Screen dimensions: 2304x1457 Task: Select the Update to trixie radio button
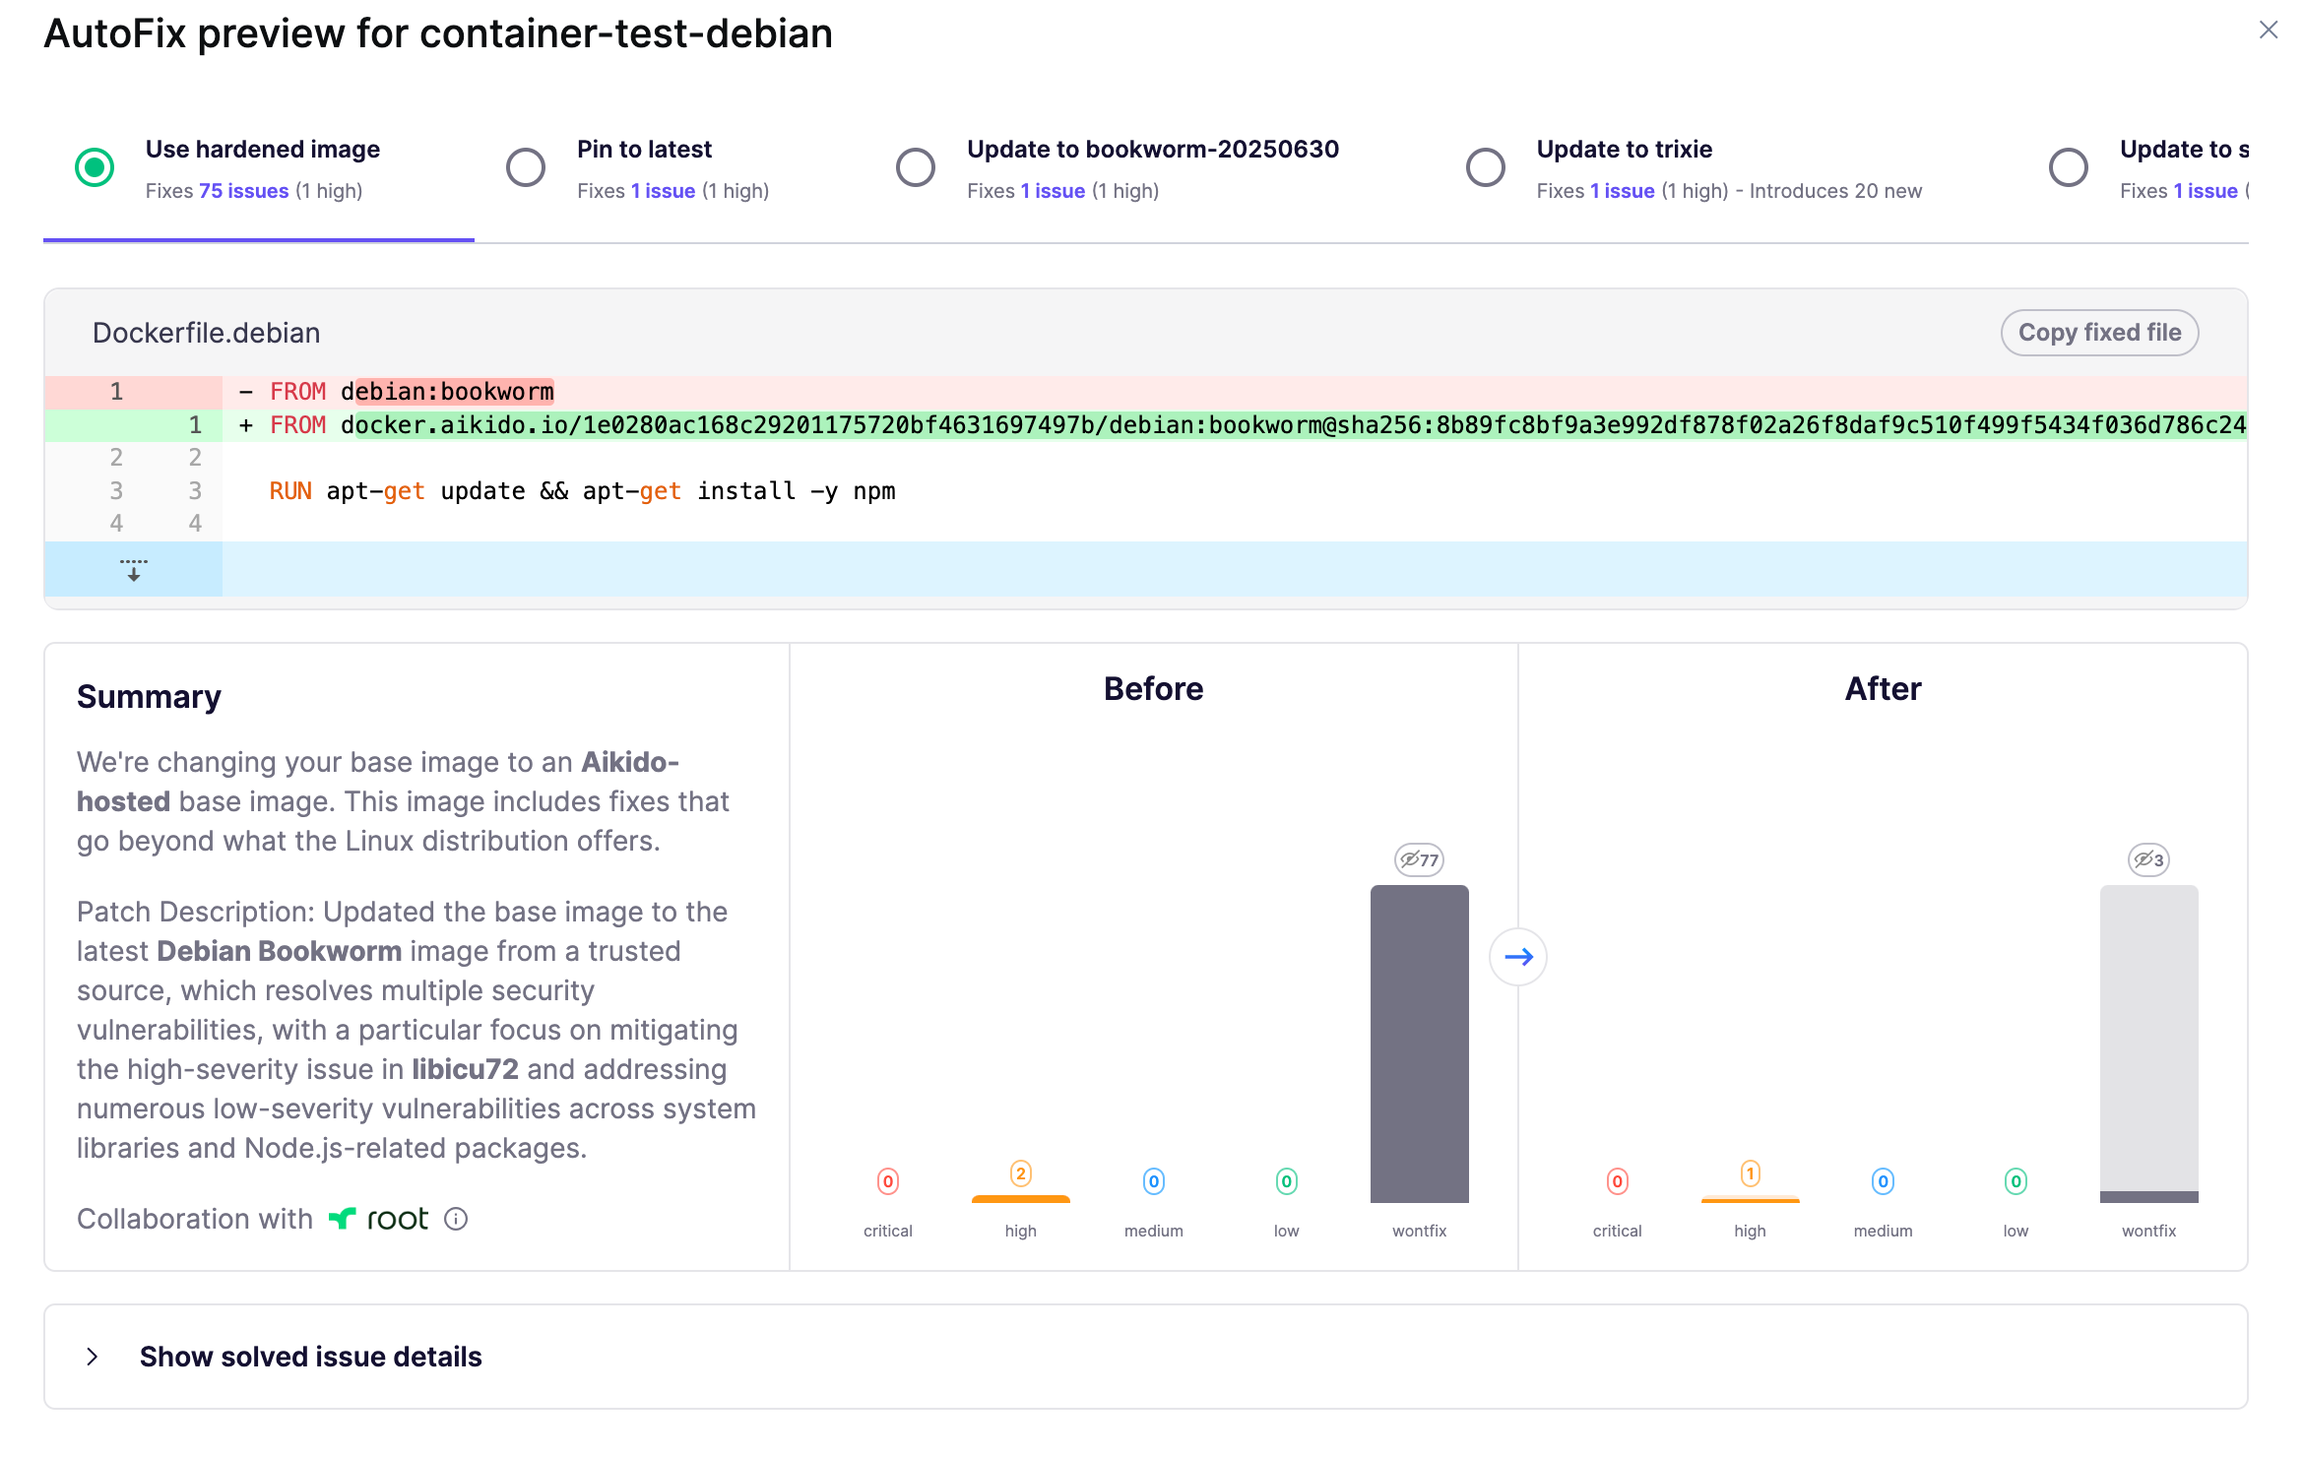coord(1485,167)
